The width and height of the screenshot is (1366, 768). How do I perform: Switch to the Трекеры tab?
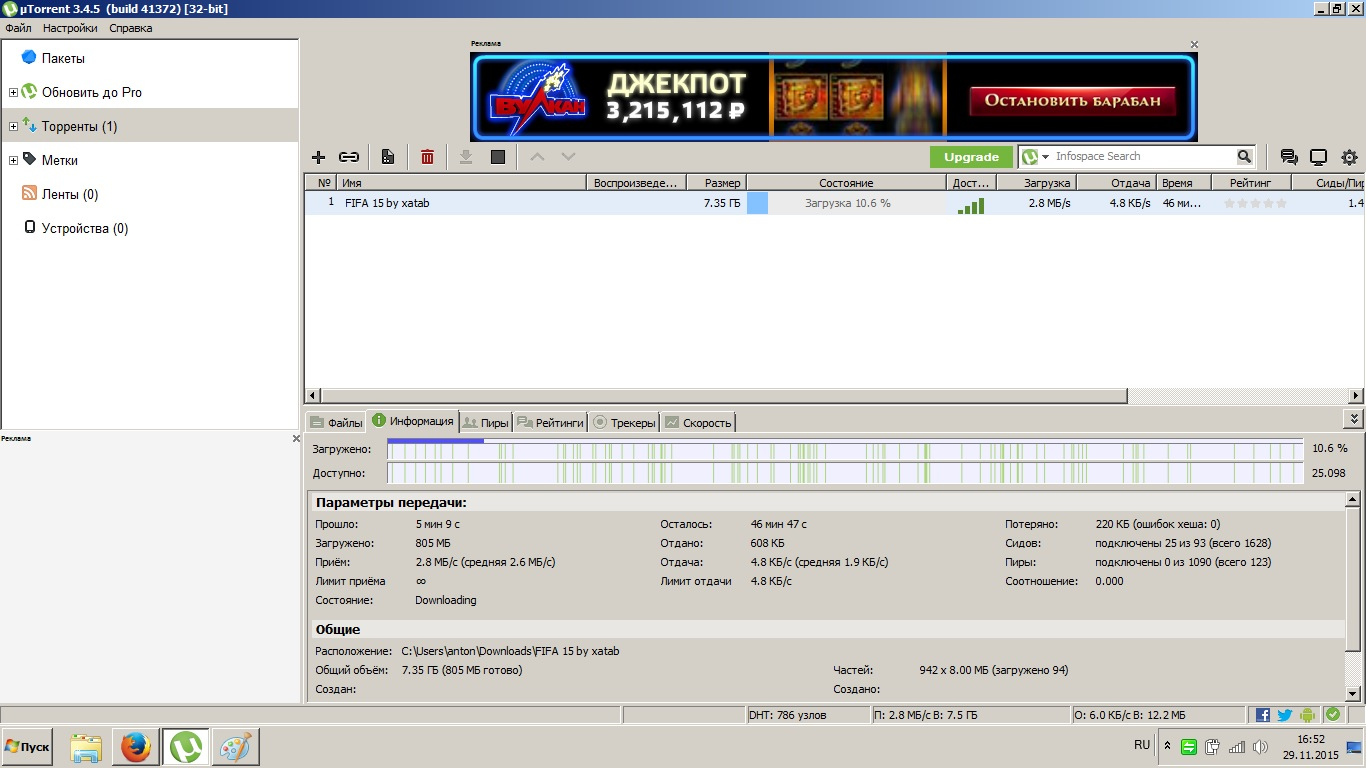(624, 423)
